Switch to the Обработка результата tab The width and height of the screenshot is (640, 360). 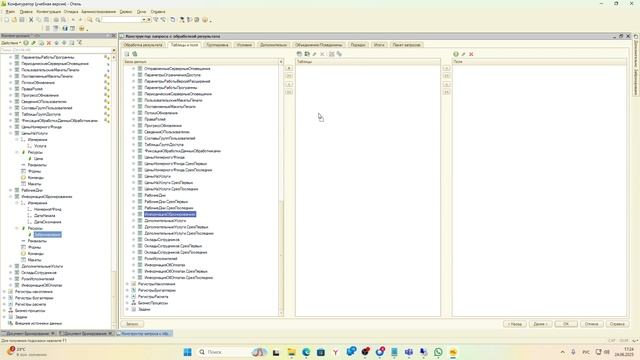coord(143,45)
